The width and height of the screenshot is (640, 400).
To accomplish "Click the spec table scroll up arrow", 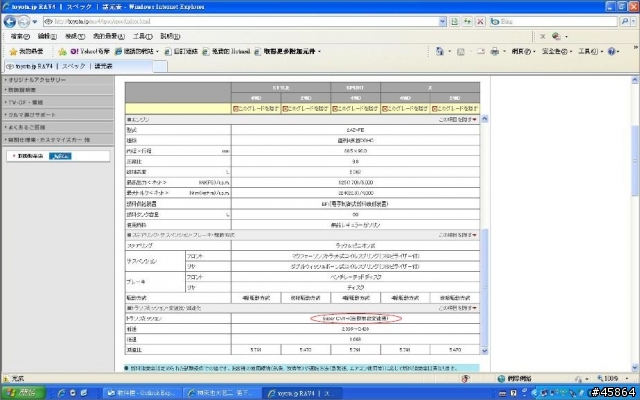I will 484,119.
